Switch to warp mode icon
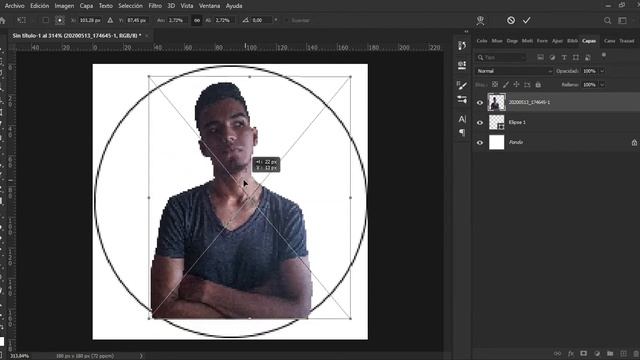Screen dimensions: 640x360 click(480, 20)
